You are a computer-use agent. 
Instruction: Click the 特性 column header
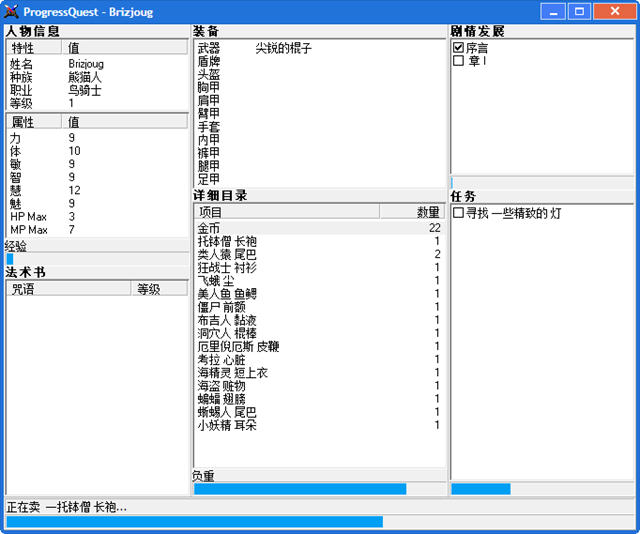click(34, 47)
